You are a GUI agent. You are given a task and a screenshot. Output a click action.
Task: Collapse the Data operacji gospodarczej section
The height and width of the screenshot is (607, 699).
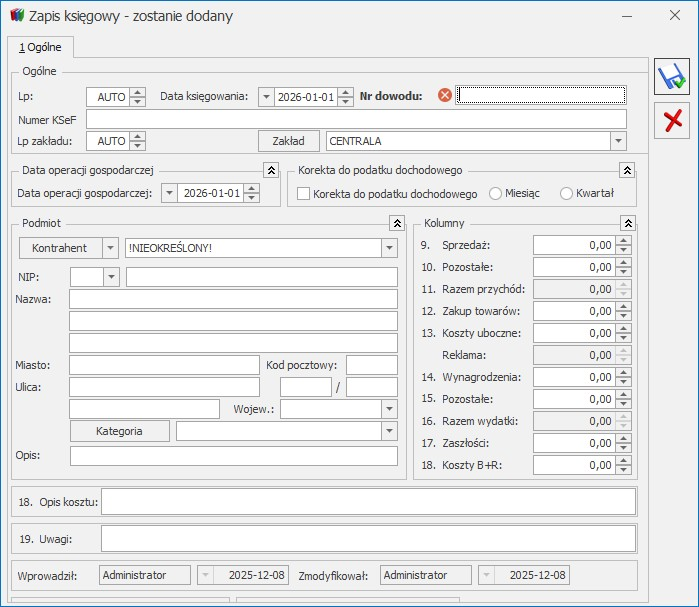(271, 171)
